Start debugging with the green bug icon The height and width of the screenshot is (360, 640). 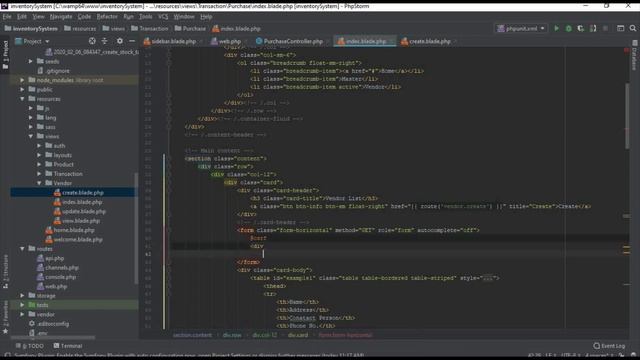coord(569,29)
